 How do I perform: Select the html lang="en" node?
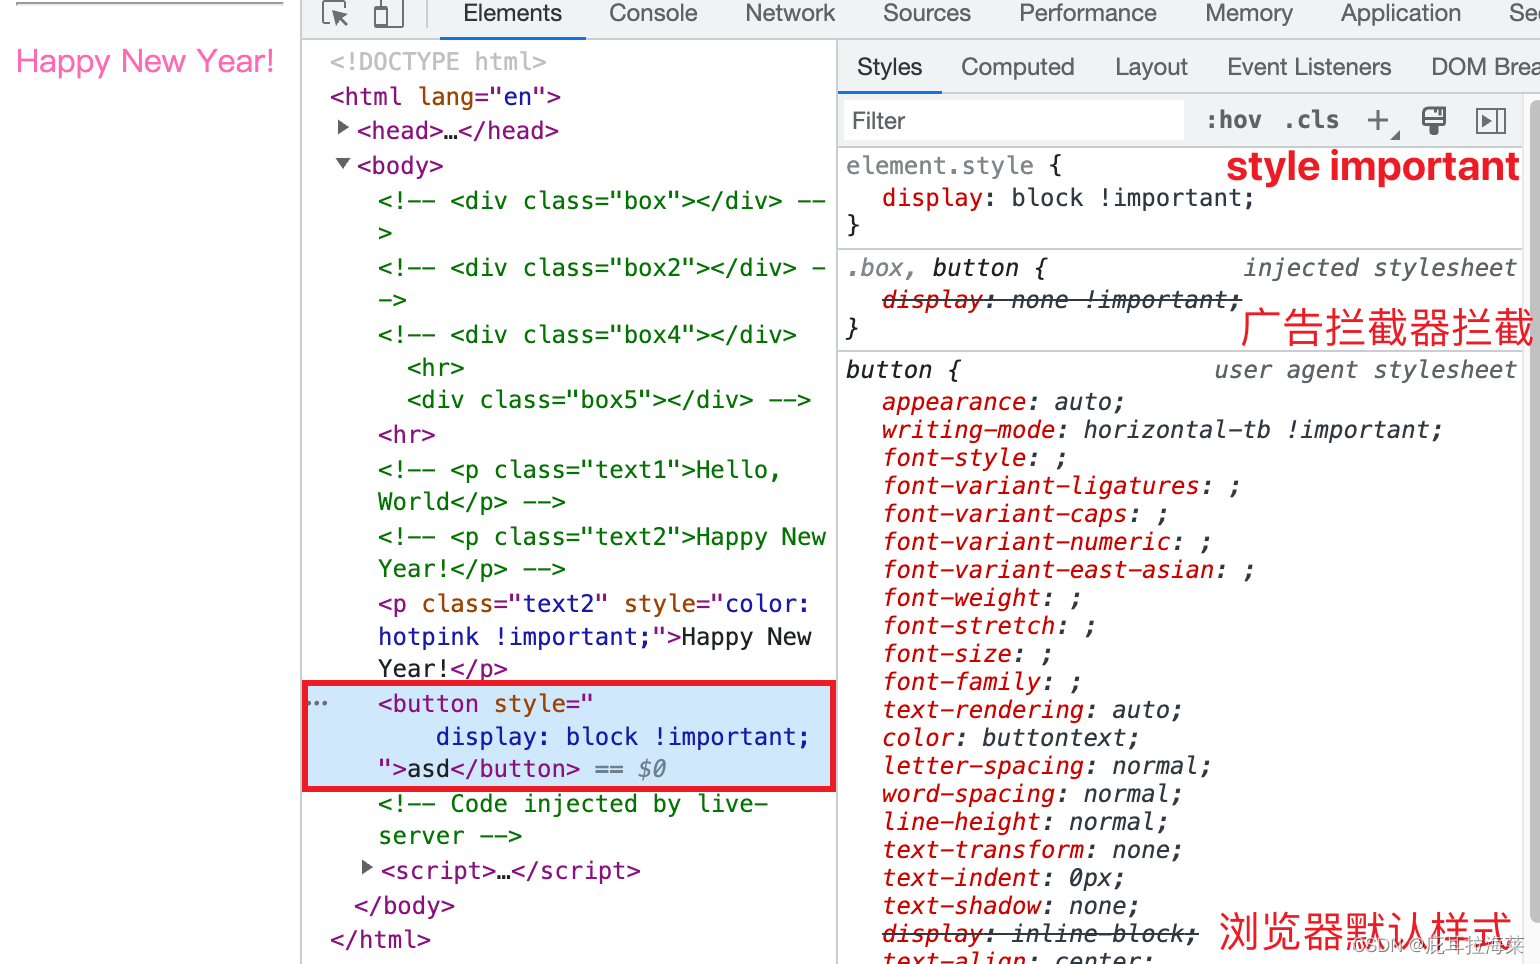445,97
